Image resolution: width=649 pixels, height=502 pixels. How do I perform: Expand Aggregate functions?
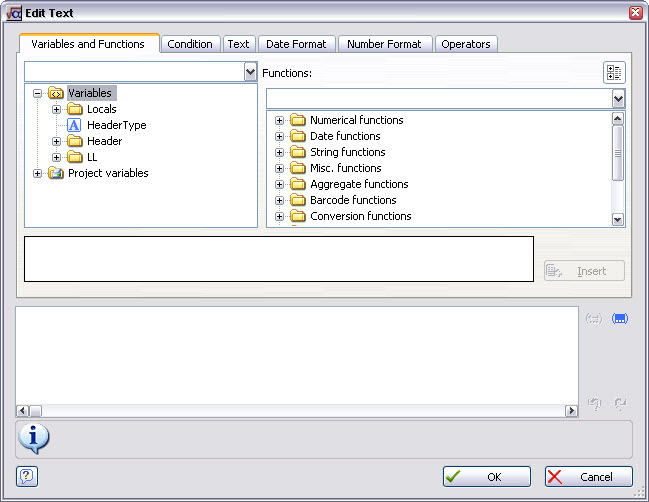coord(279,185)
